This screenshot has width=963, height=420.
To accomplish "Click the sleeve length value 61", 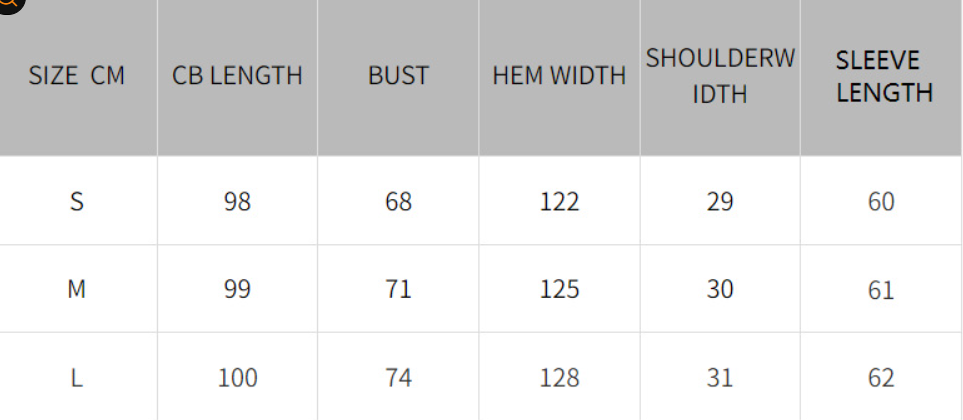I will click(x=881, y=290).
